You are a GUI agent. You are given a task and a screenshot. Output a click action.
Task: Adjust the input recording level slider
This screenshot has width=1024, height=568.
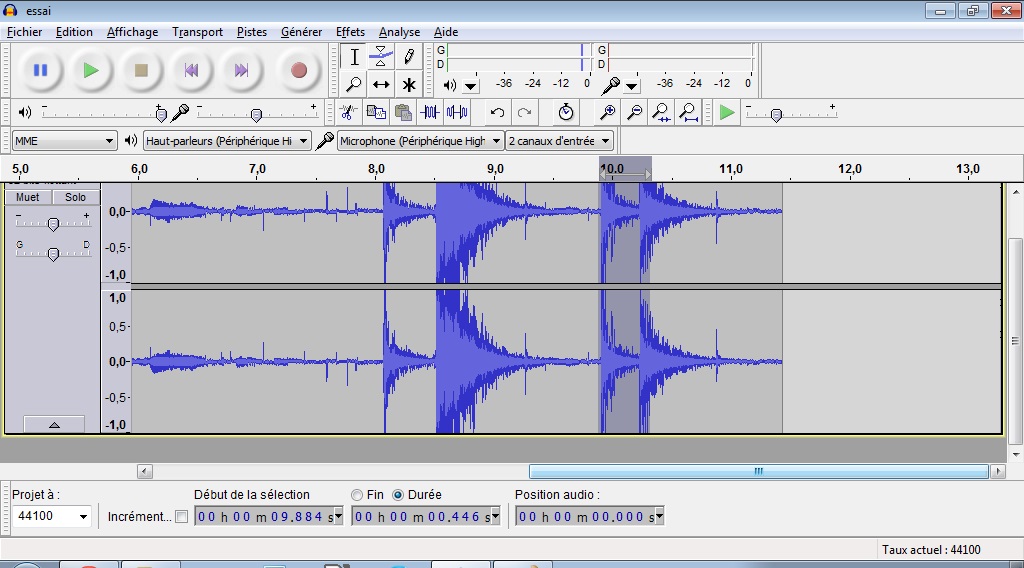[257, 114]
